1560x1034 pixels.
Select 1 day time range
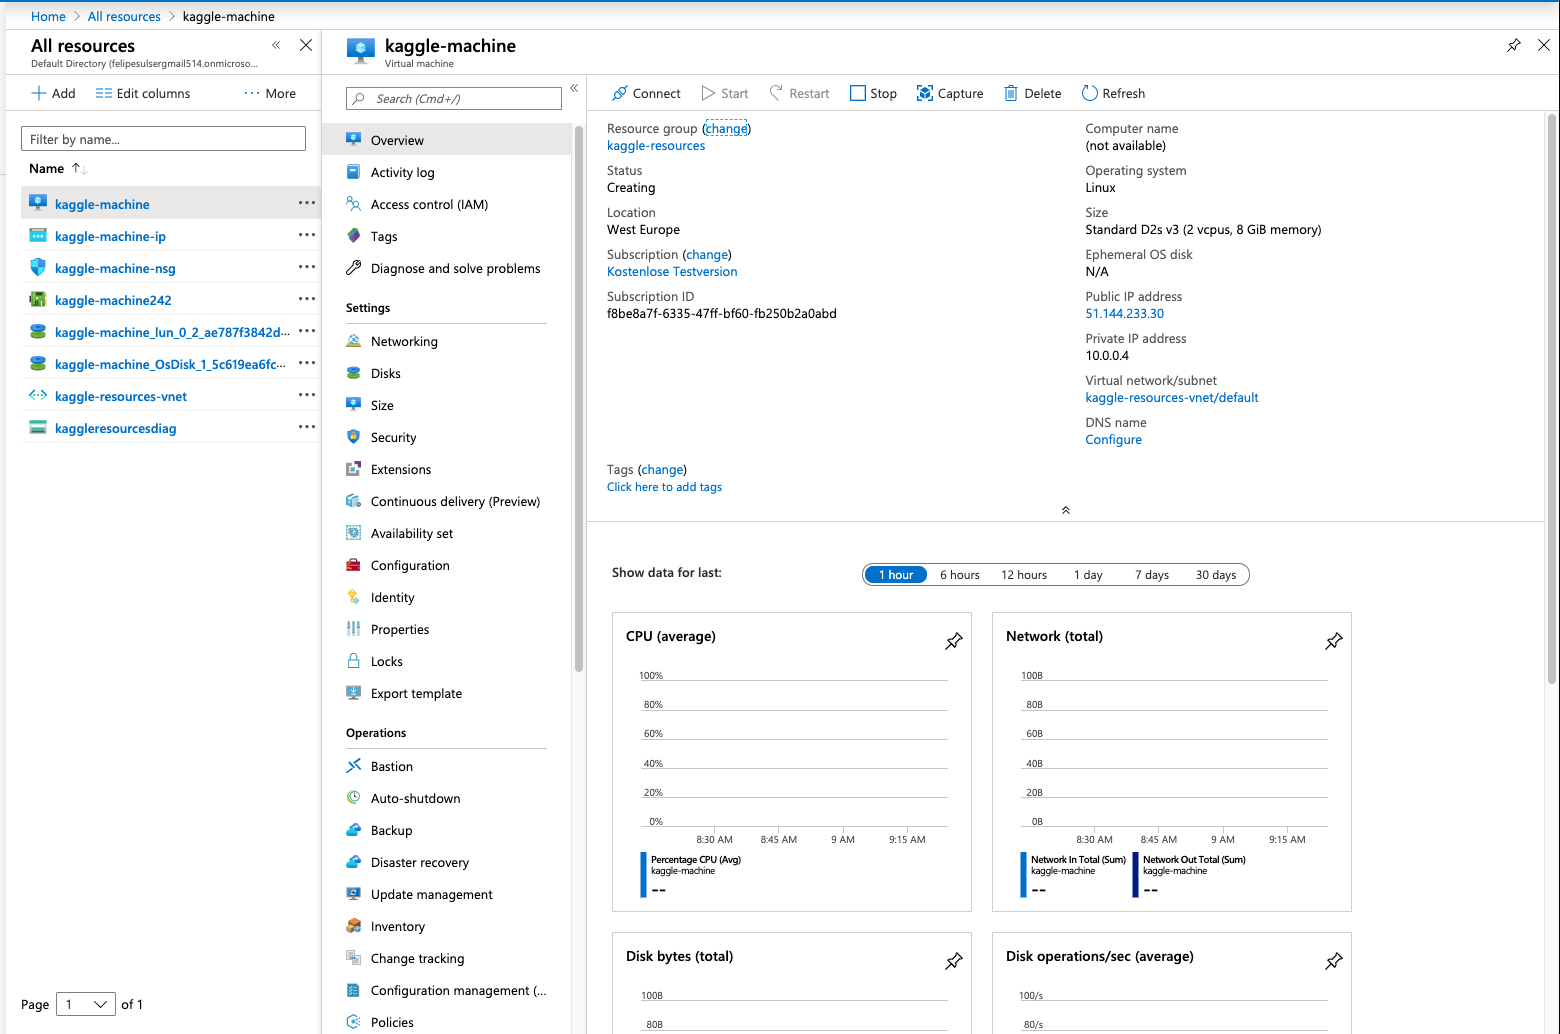(1088, 575)
